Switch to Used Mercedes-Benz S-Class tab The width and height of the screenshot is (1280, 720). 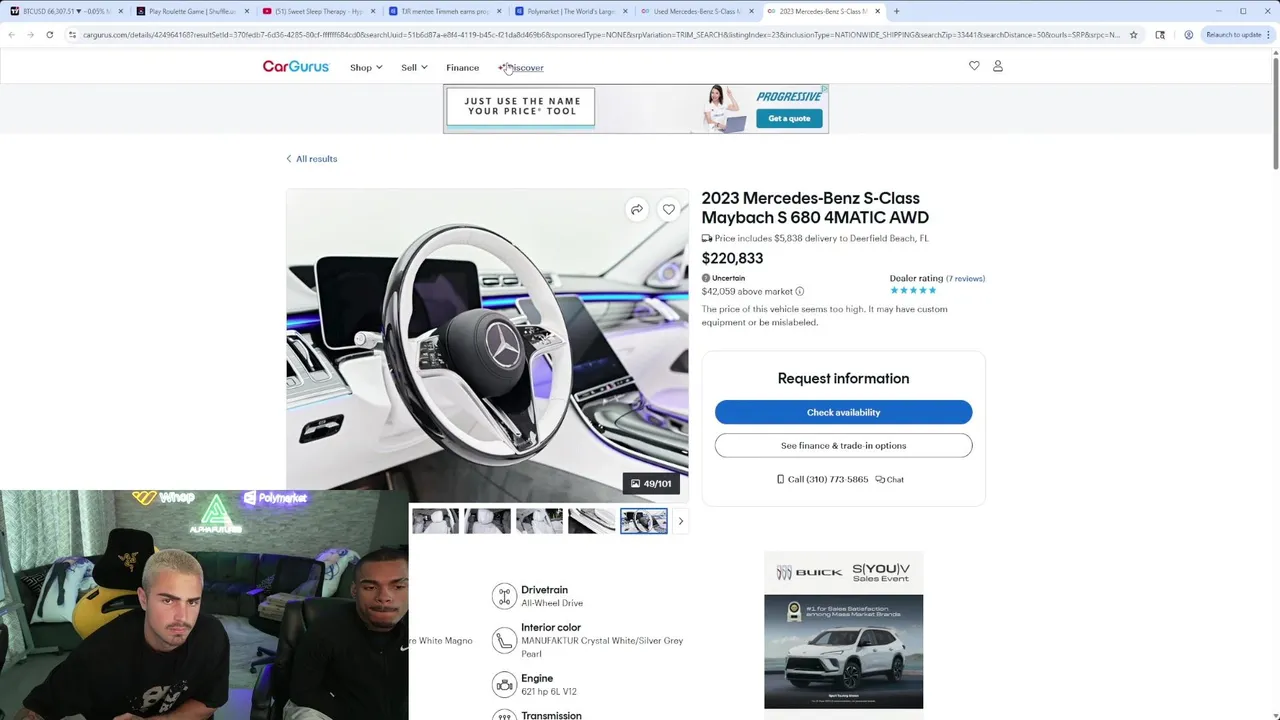point(695,11)
